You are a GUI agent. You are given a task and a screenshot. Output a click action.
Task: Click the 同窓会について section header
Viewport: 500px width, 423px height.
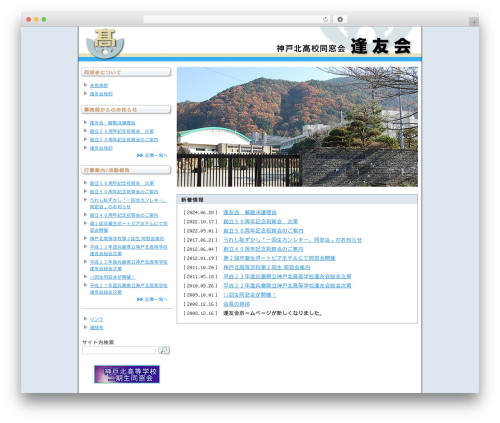(126, 72)
